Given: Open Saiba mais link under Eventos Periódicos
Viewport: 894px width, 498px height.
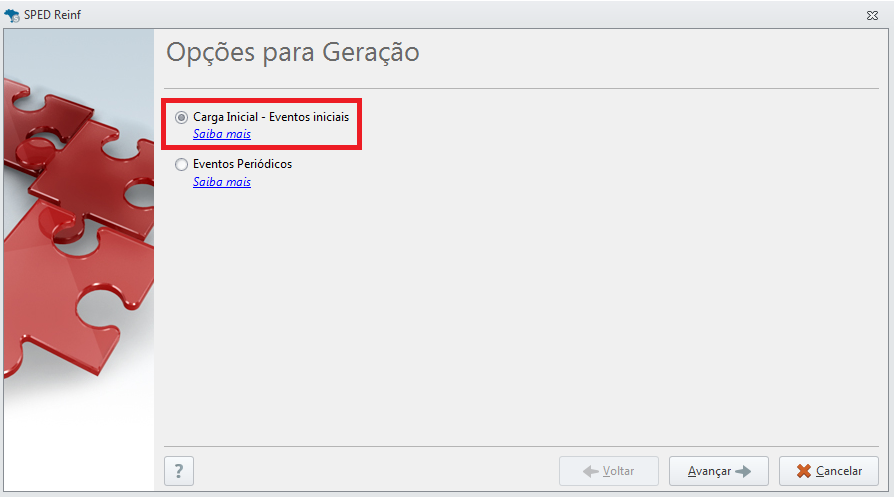Looking at the screenshot, I should coord(222,182).
